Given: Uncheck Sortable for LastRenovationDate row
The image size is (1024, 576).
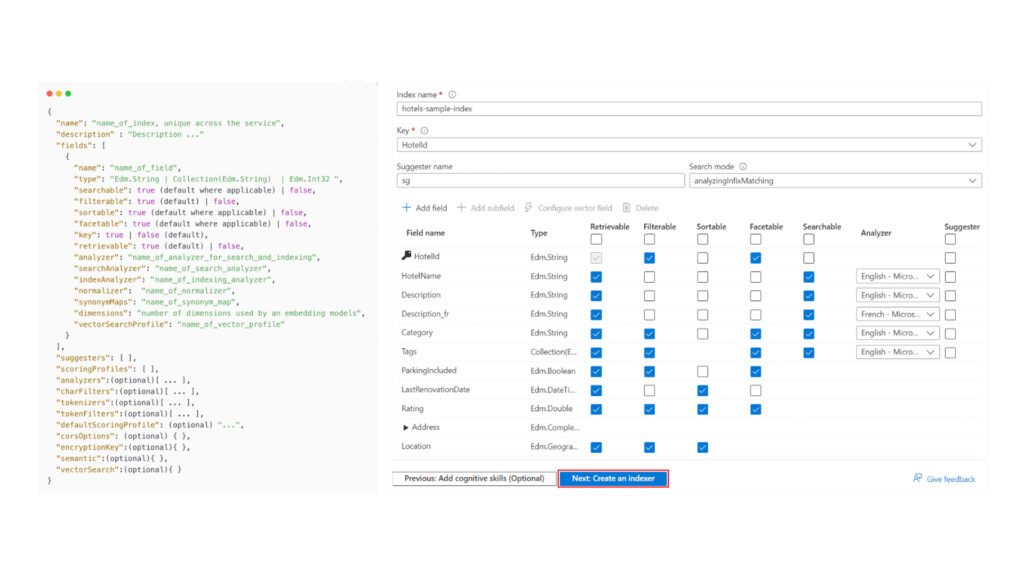Looking at the screenshot, I should click(x=703, y=391).
